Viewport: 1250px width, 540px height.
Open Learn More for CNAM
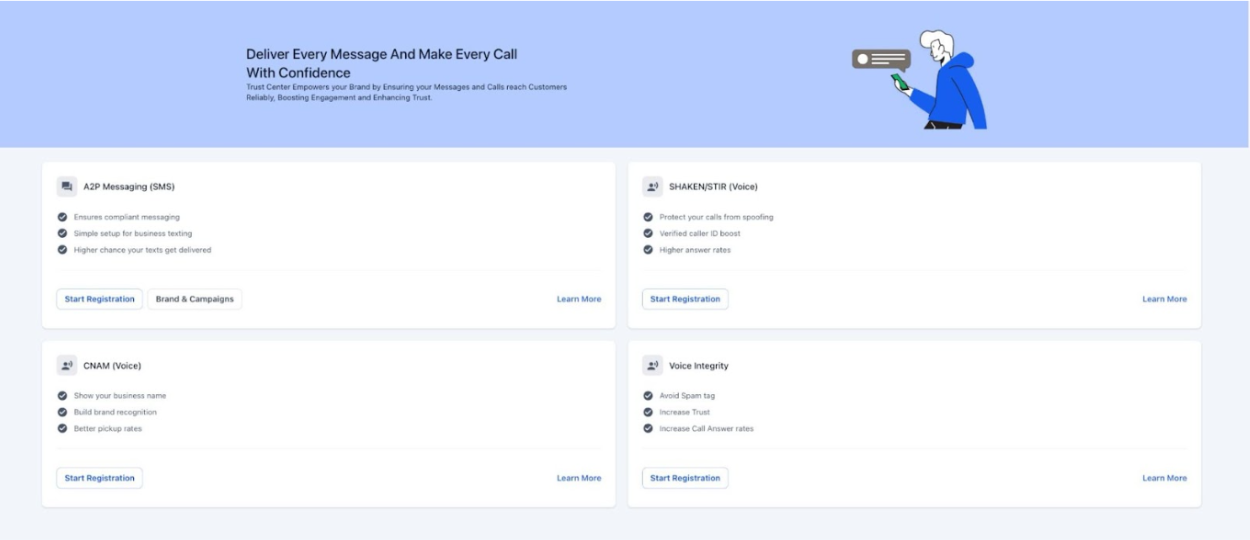coord(579,478)
